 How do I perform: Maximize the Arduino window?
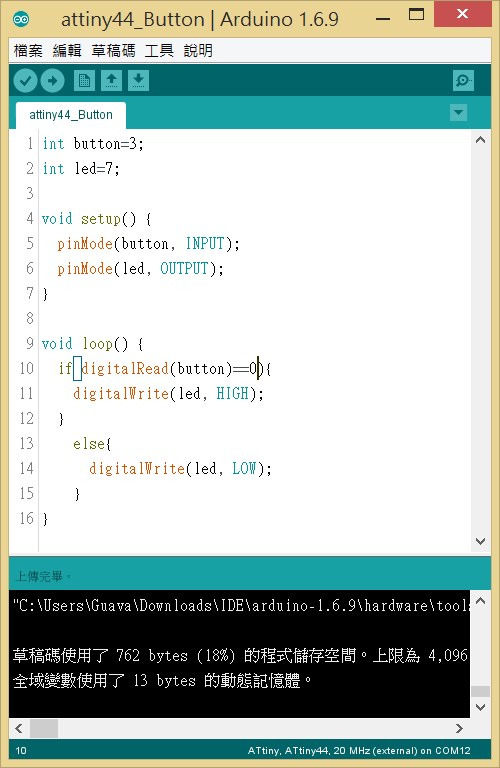416,15
